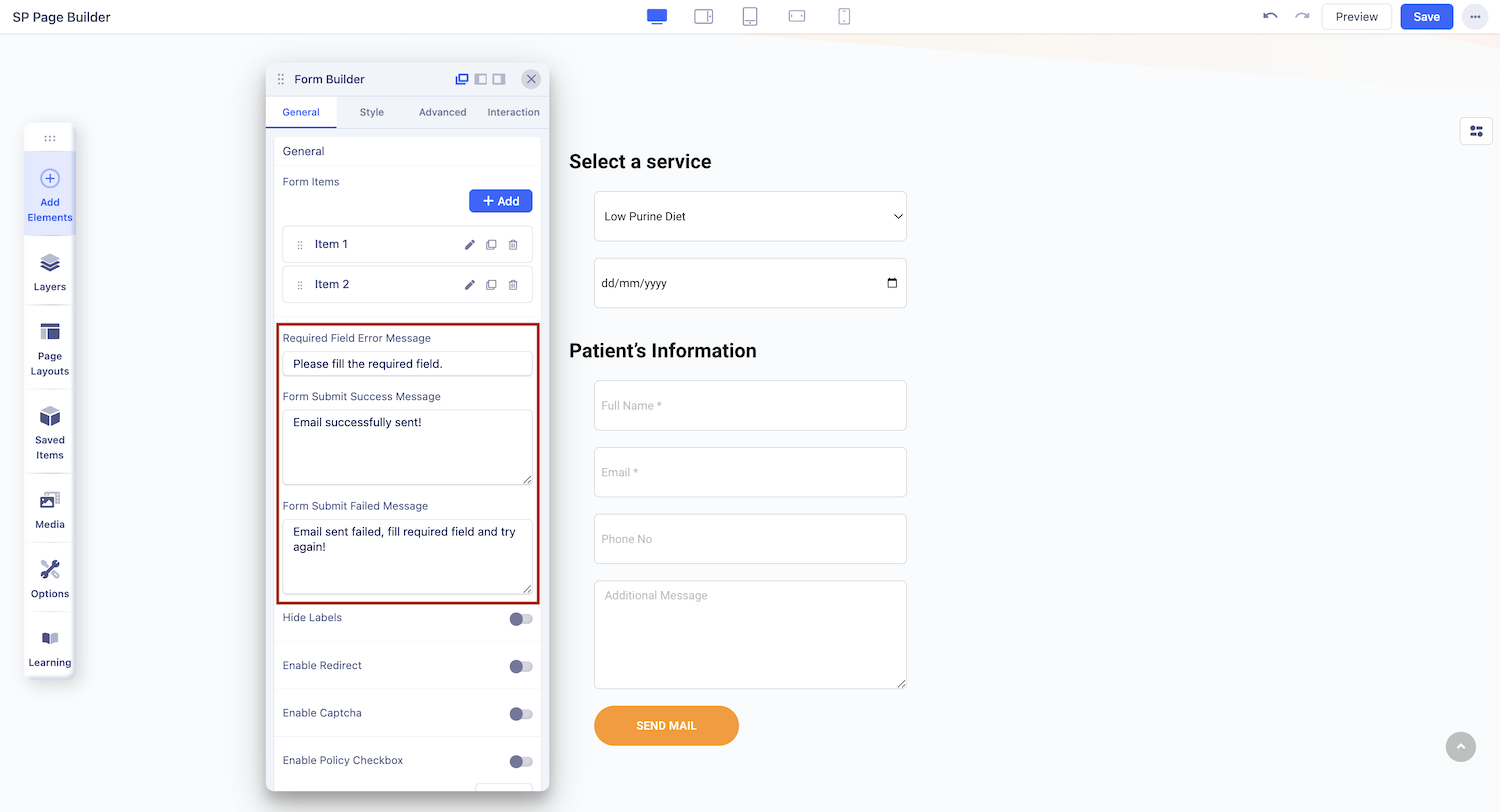The height and width of the screenshot is (812, 1500).
Task: Open the Advanced tab
Action: 442,112
